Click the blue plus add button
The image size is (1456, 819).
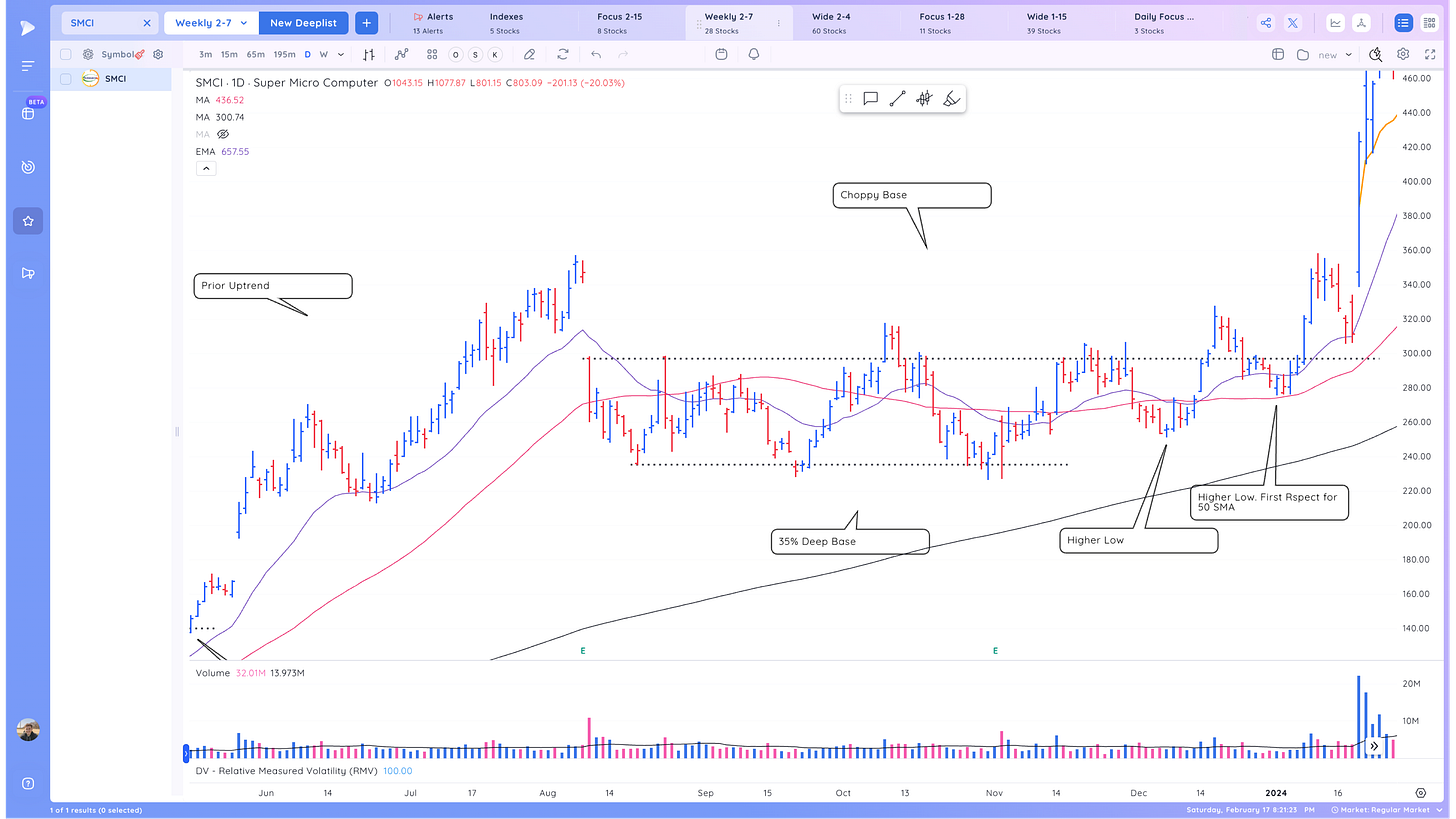[366, 22]
